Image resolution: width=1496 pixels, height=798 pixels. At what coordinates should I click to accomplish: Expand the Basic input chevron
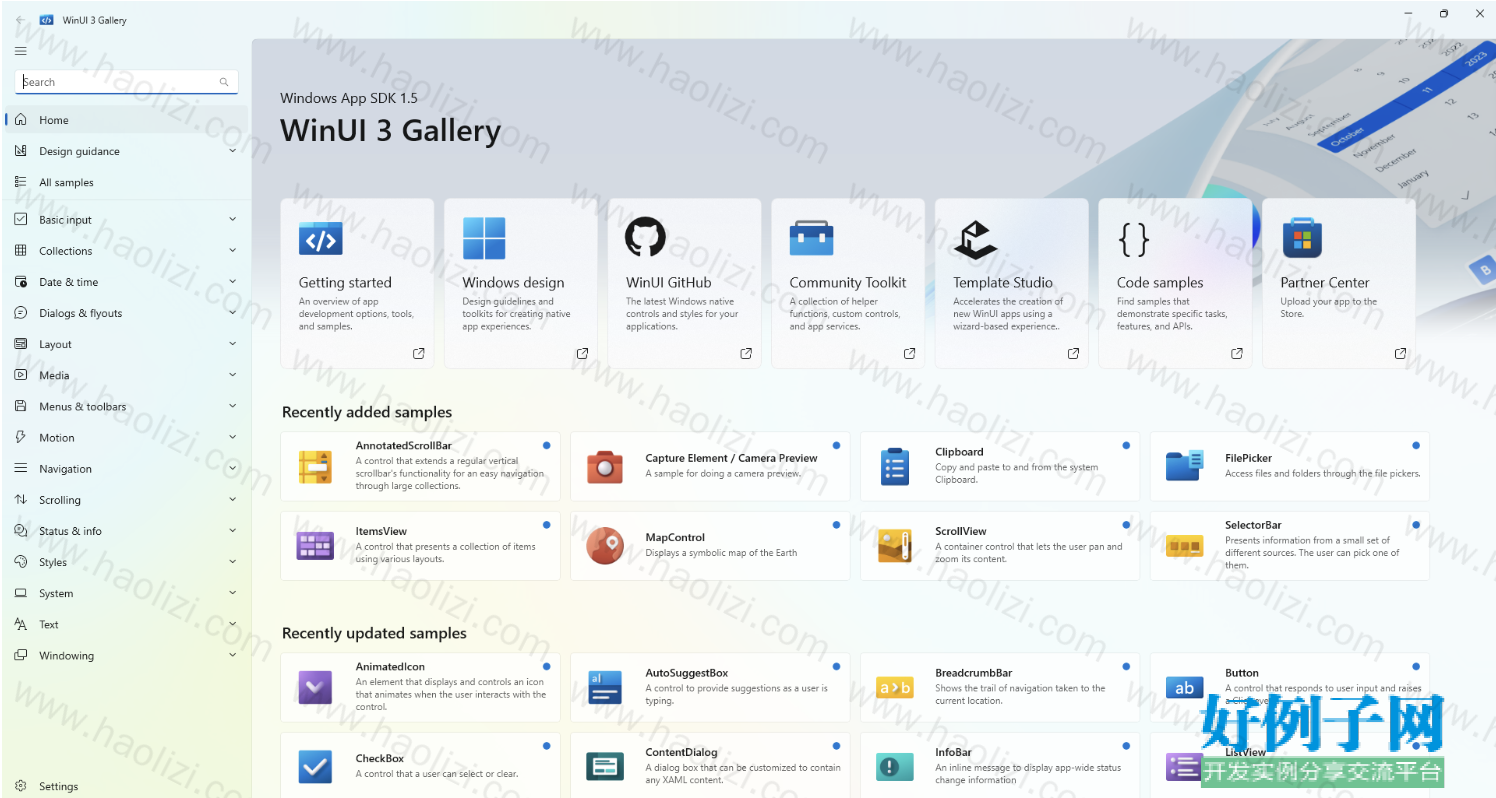(x=232, y=219)
